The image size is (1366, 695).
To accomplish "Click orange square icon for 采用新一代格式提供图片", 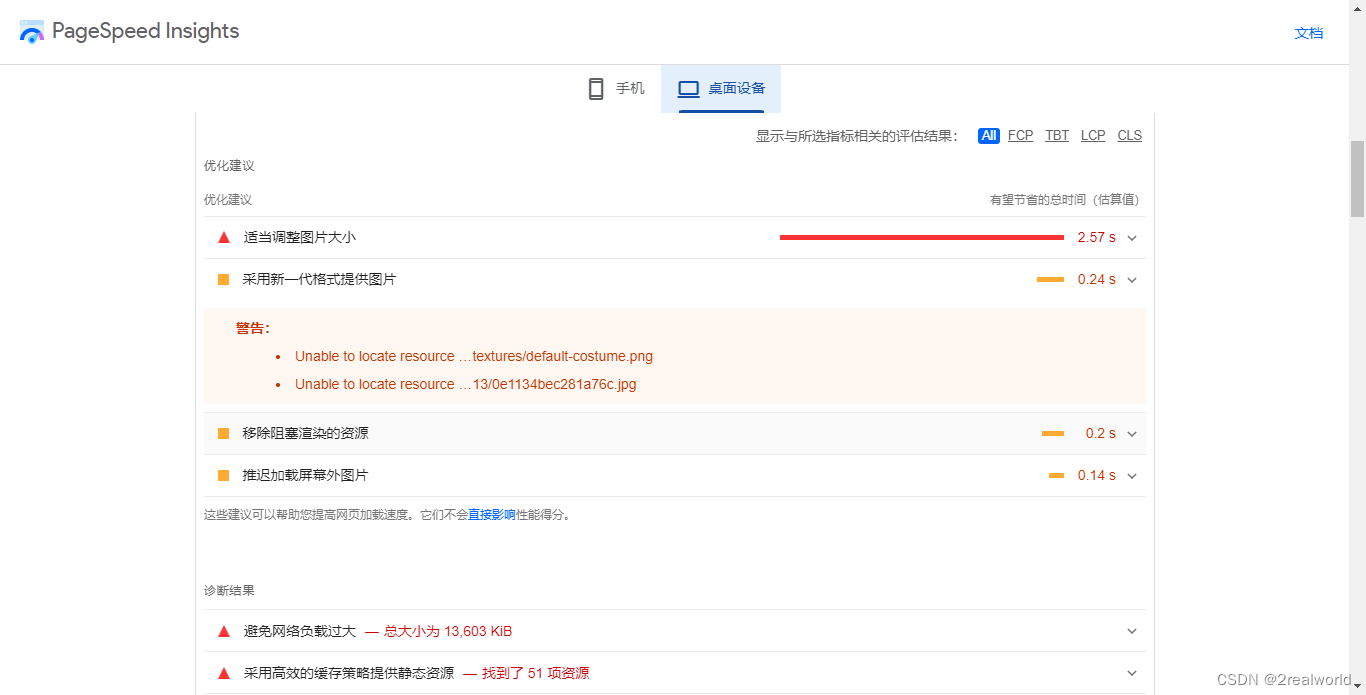I will point(223,279).
